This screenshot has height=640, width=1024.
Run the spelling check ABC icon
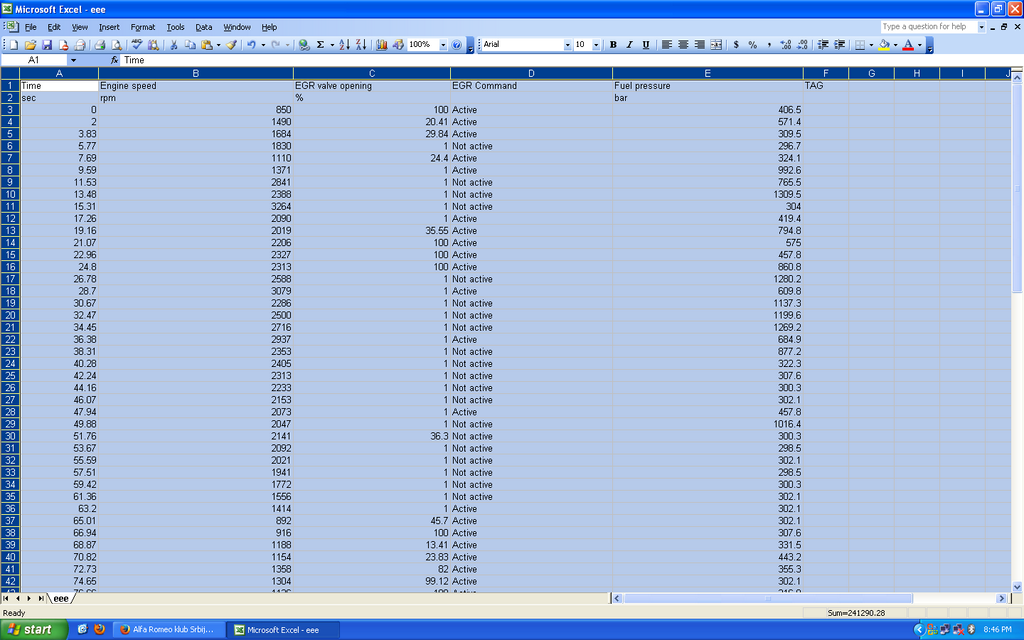[136, 44]
